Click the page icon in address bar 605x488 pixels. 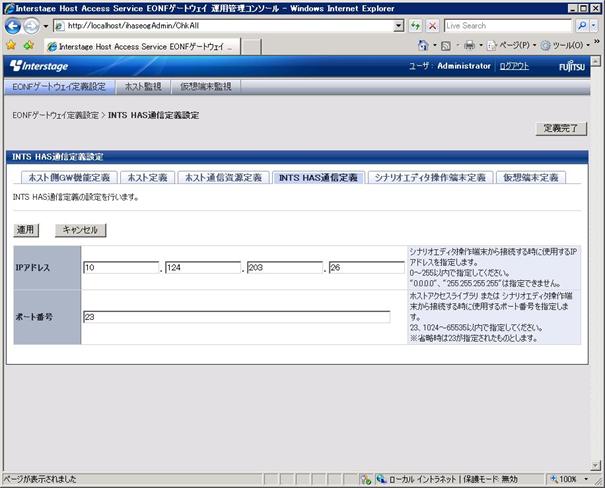[59, 26]
